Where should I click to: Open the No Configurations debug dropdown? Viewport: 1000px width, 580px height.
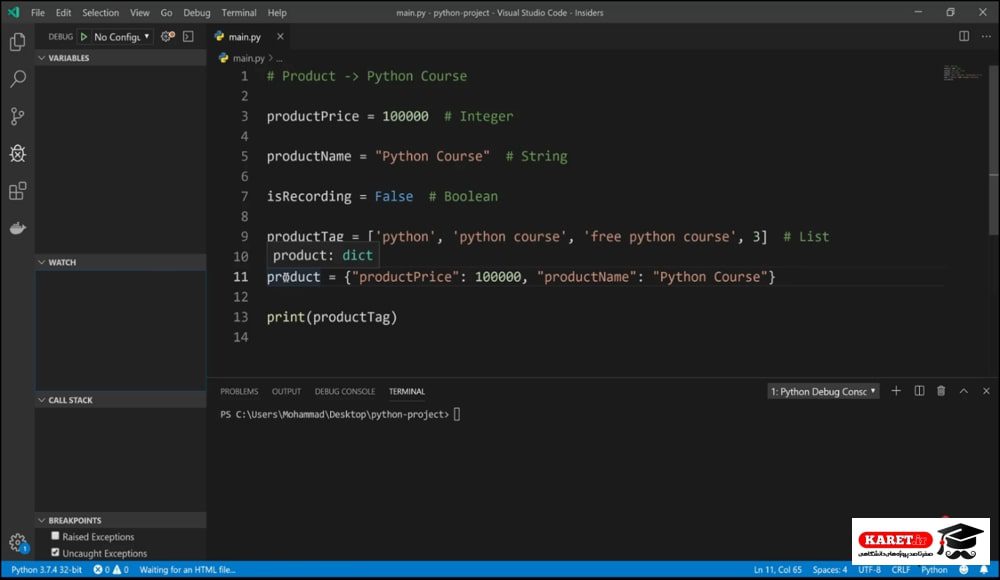click(122, 37)
